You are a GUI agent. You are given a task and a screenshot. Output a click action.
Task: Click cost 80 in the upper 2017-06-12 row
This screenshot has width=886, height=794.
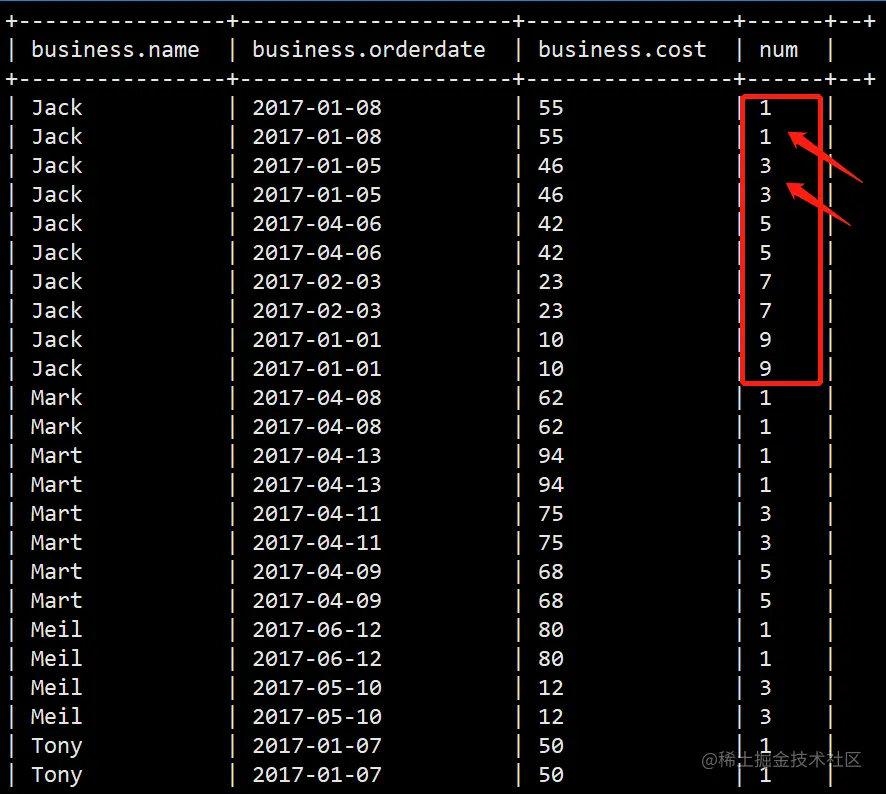coord(550,630)
